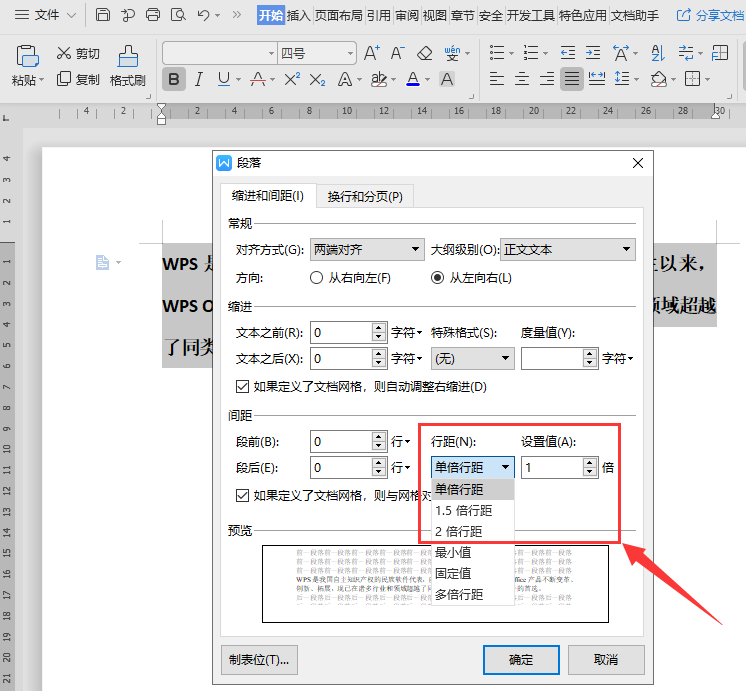The image size is (746, 691).
Task: Align text right in ribbon
Action: point(547,79)
